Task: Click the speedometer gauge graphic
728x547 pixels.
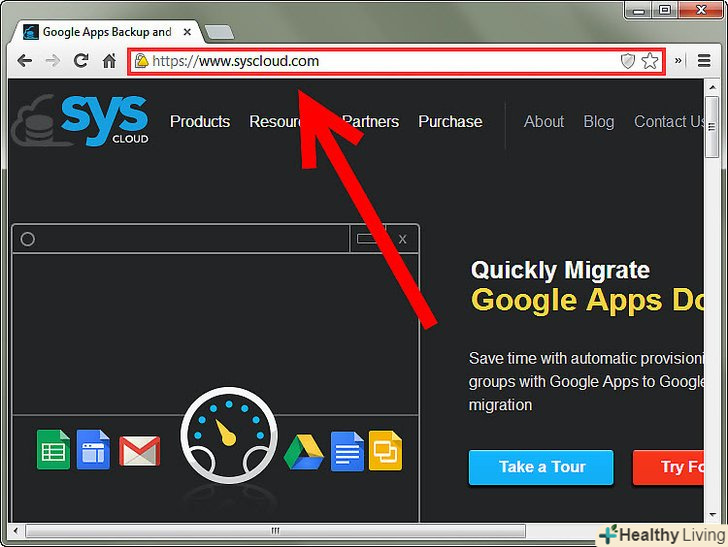Action: 229,435
